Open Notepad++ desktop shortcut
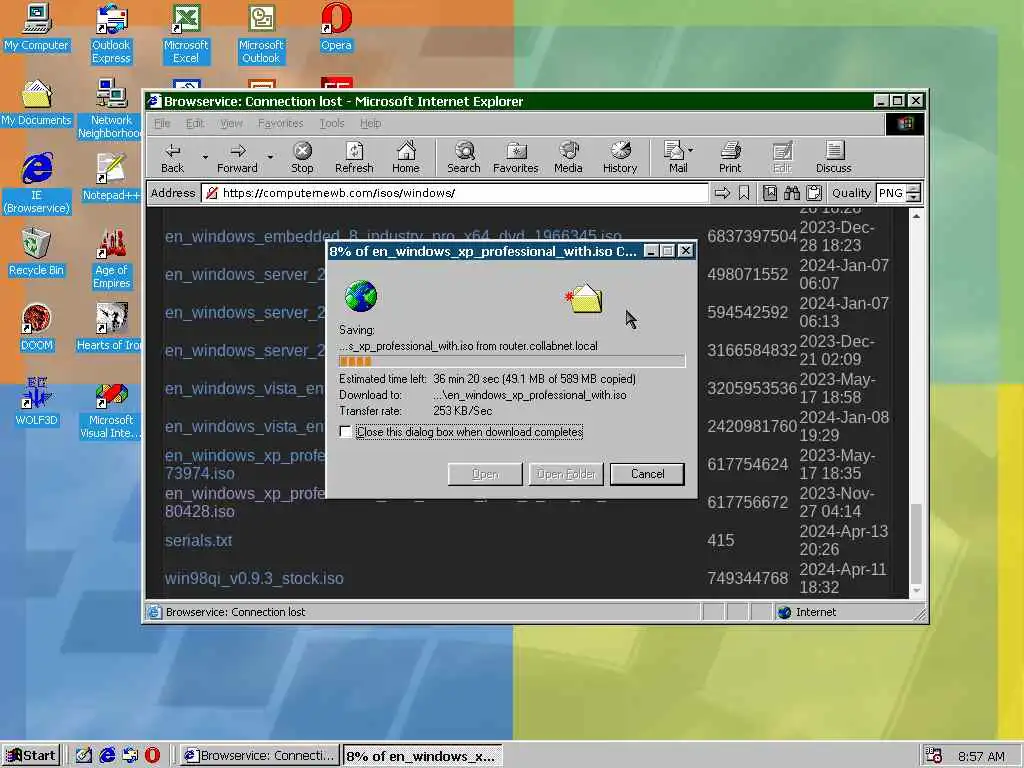1024x768 pixels. [x=111, y=178]
